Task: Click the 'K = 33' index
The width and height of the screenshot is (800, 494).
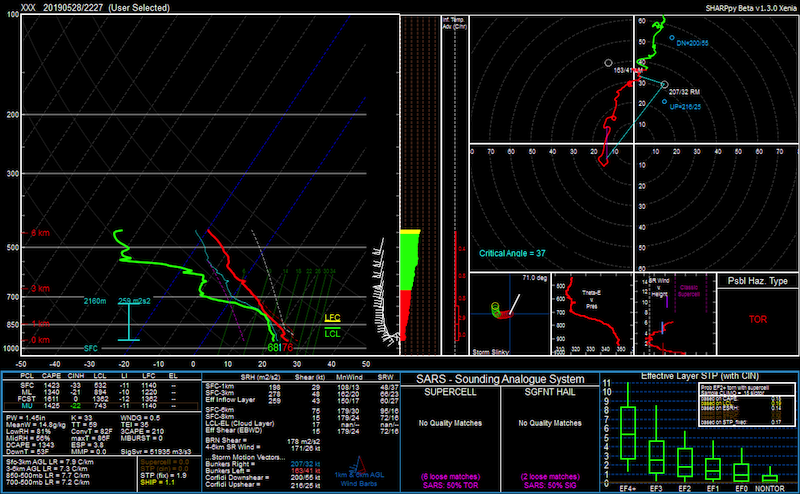Action: [x=82, y=418]
